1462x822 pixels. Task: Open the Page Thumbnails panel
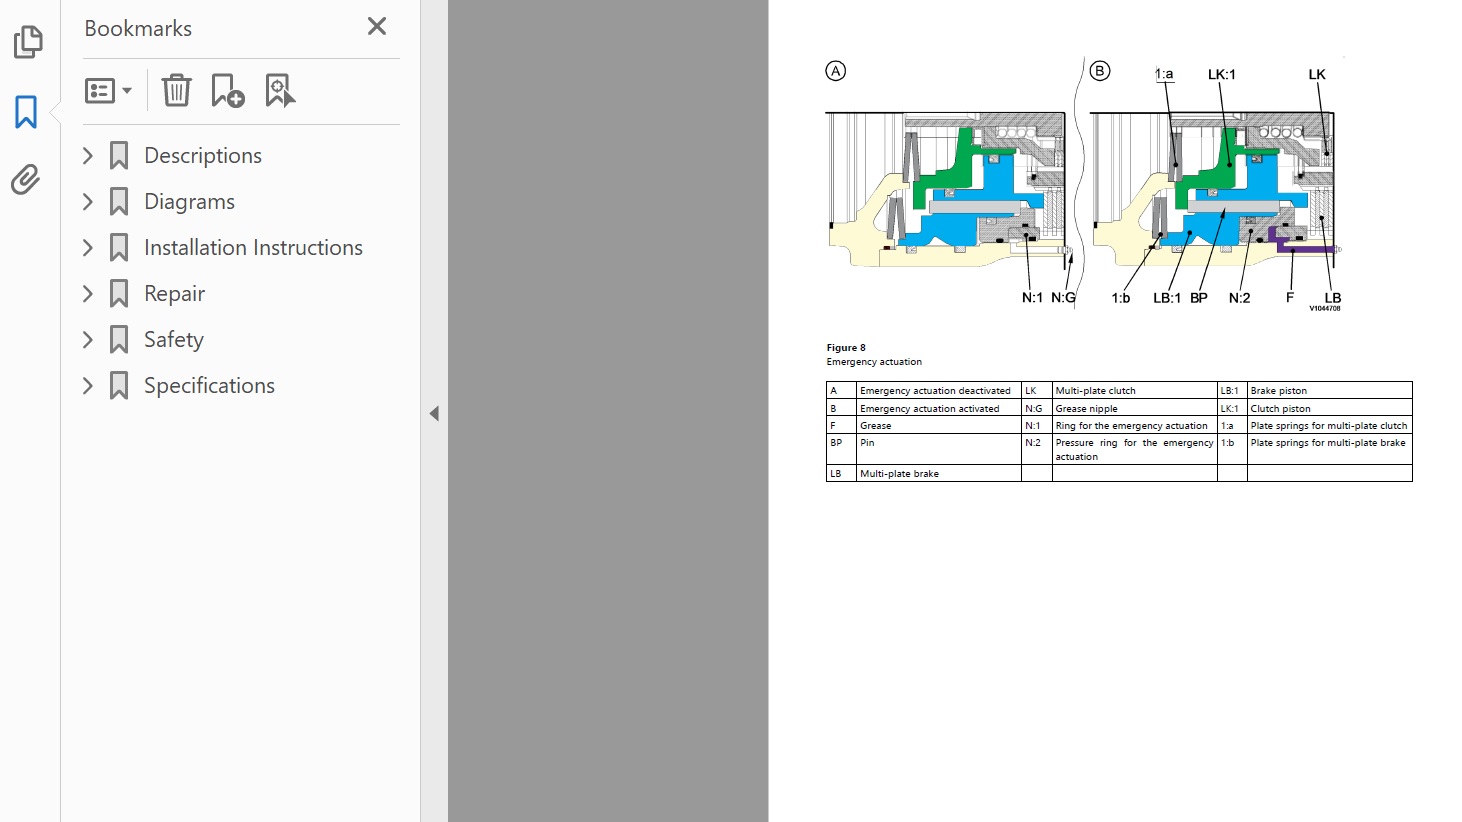point(28,42)
